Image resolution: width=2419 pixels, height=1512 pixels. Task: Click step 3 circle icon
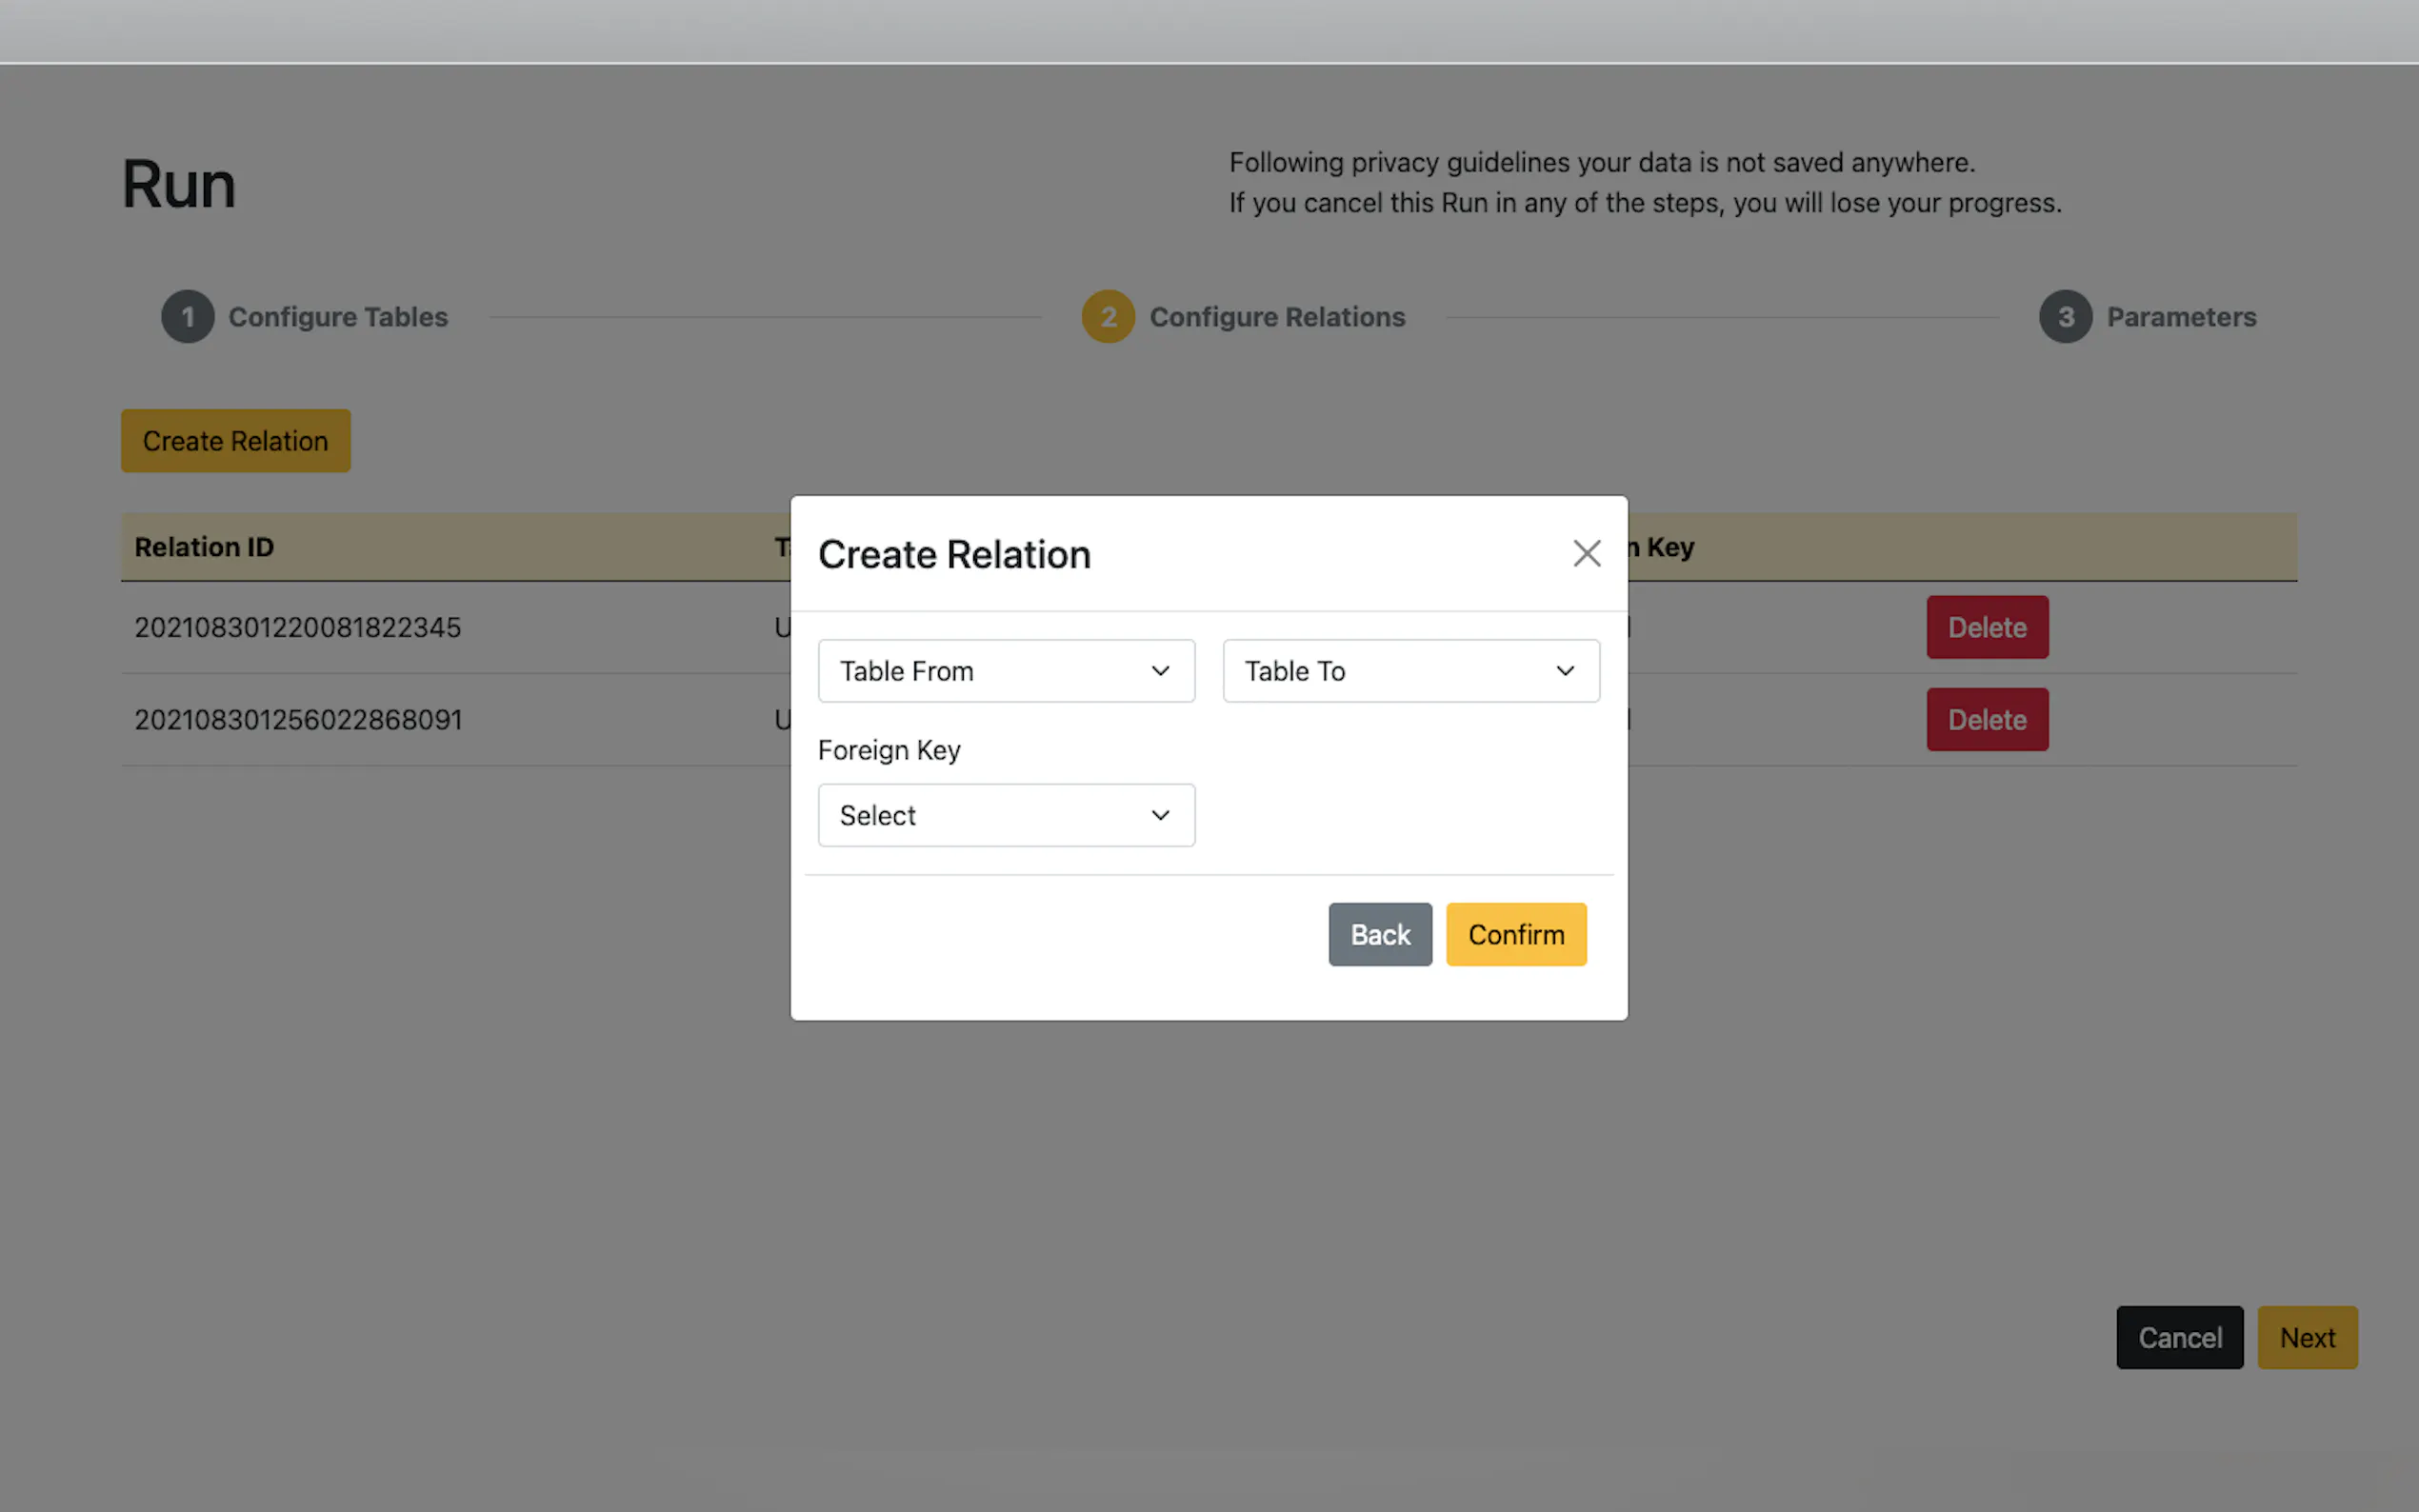(x=2066, y=317)
